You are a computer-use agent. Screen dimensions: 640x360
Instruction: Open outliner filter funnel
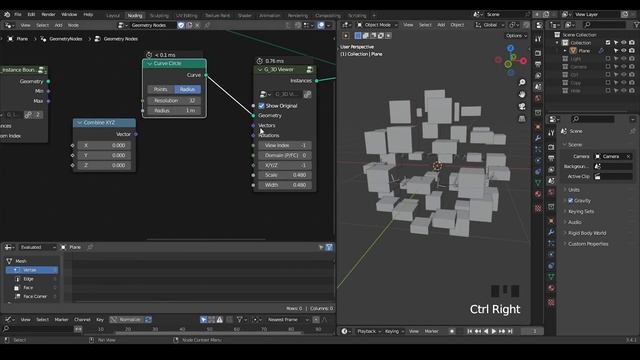point(636,25)
